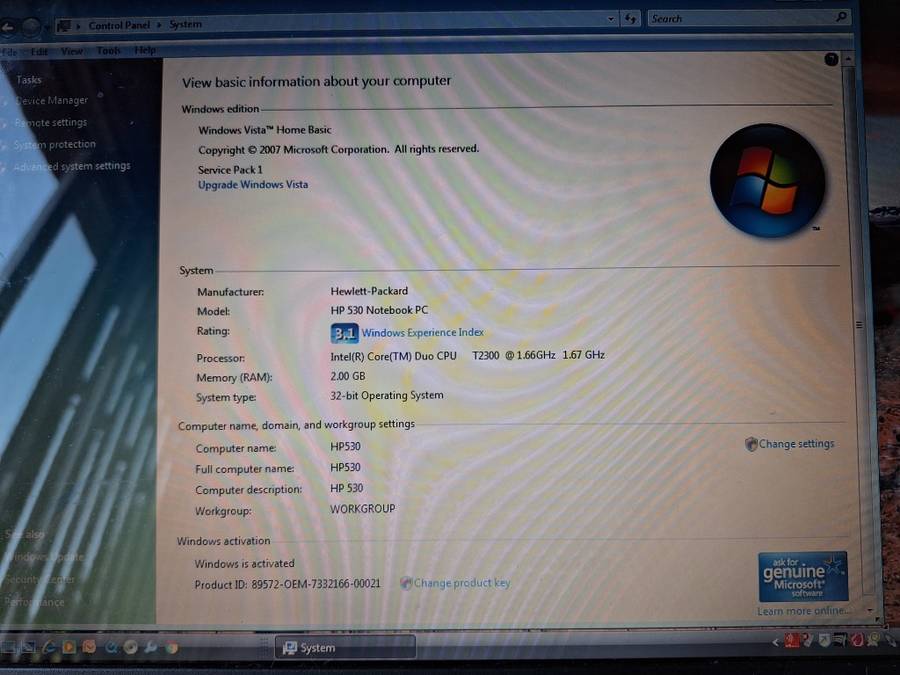Click the Windows Experience Index 3.1 rating badge
The width and height of the screenshot is (900, 675).
click(x=344, y=333)
